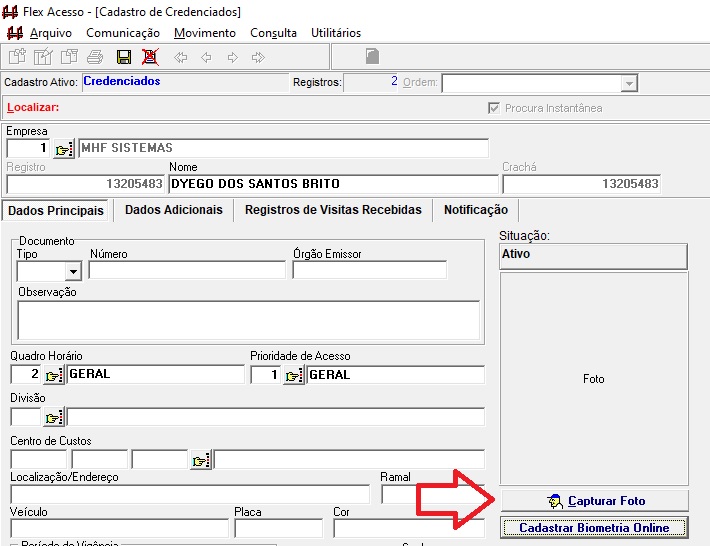Open the Consulta menu
The width and height of the screenshot is (710, 546).
pos(273,33)
